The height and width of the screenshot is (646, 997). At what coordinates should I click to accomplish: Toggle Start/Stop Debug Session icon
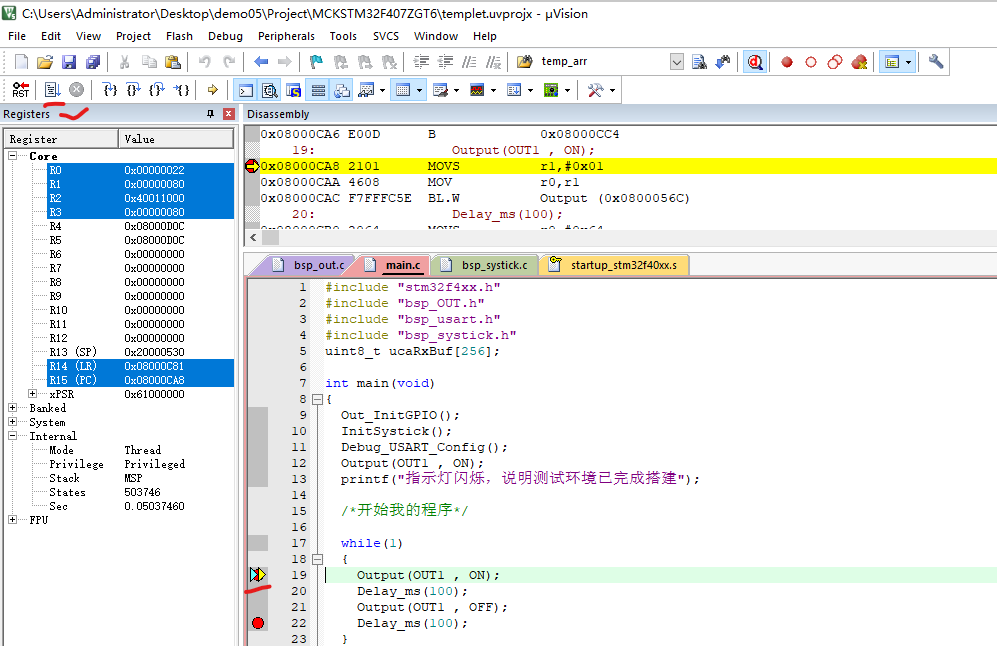point(755,62)
